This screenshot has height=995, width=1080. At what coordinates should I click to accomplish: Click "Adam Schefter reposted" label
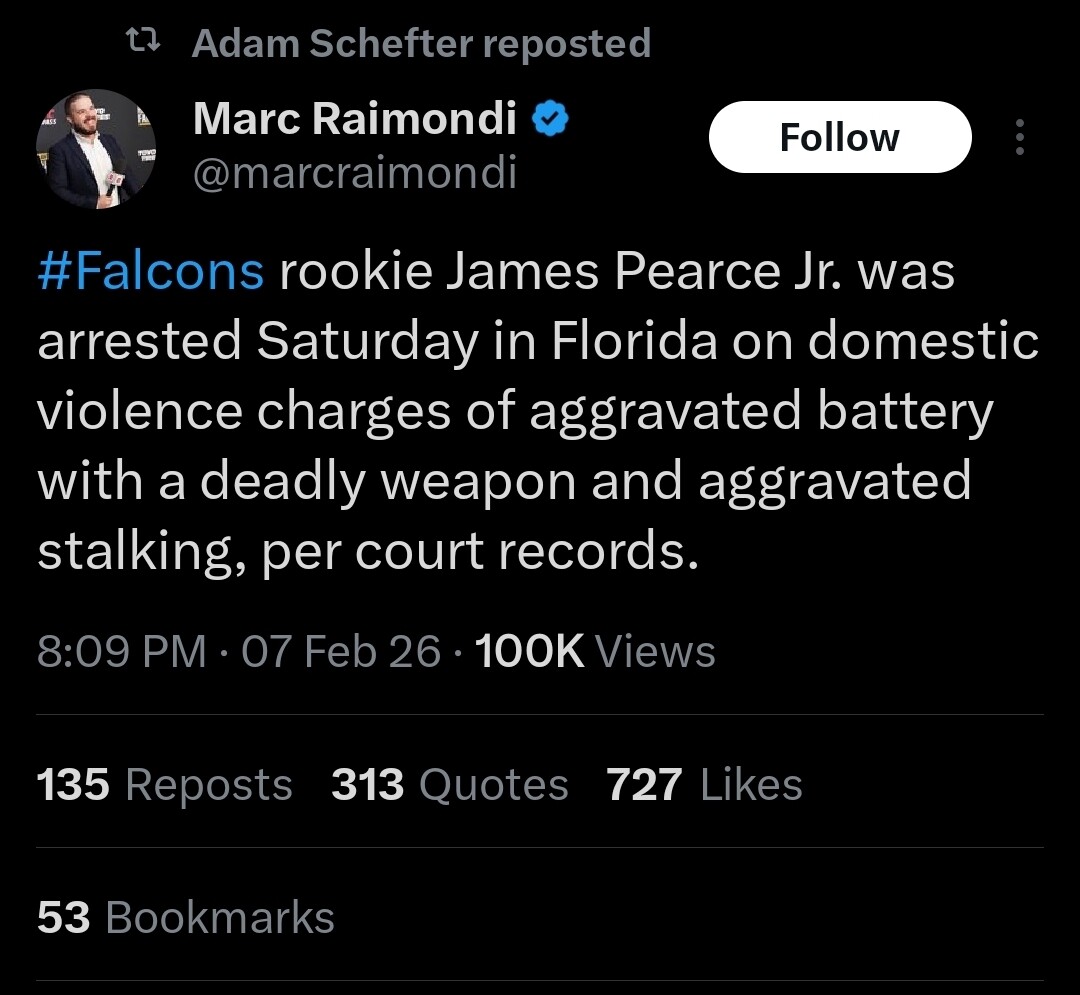(x=421, y=43)
